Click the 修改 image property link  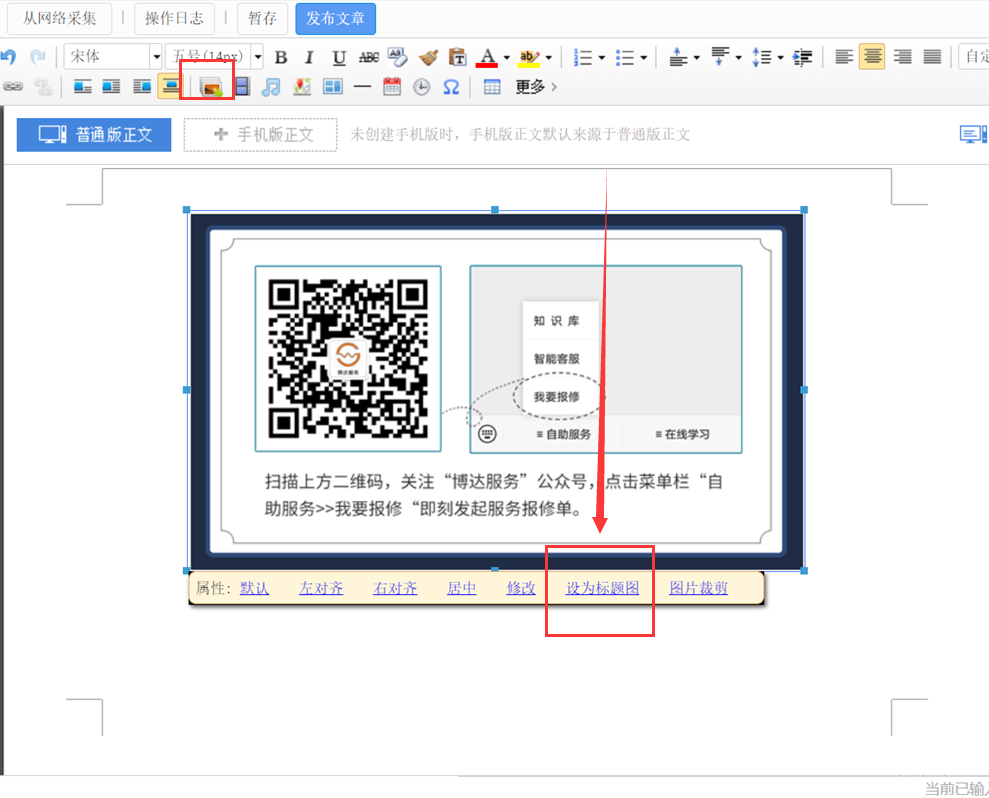521,588
